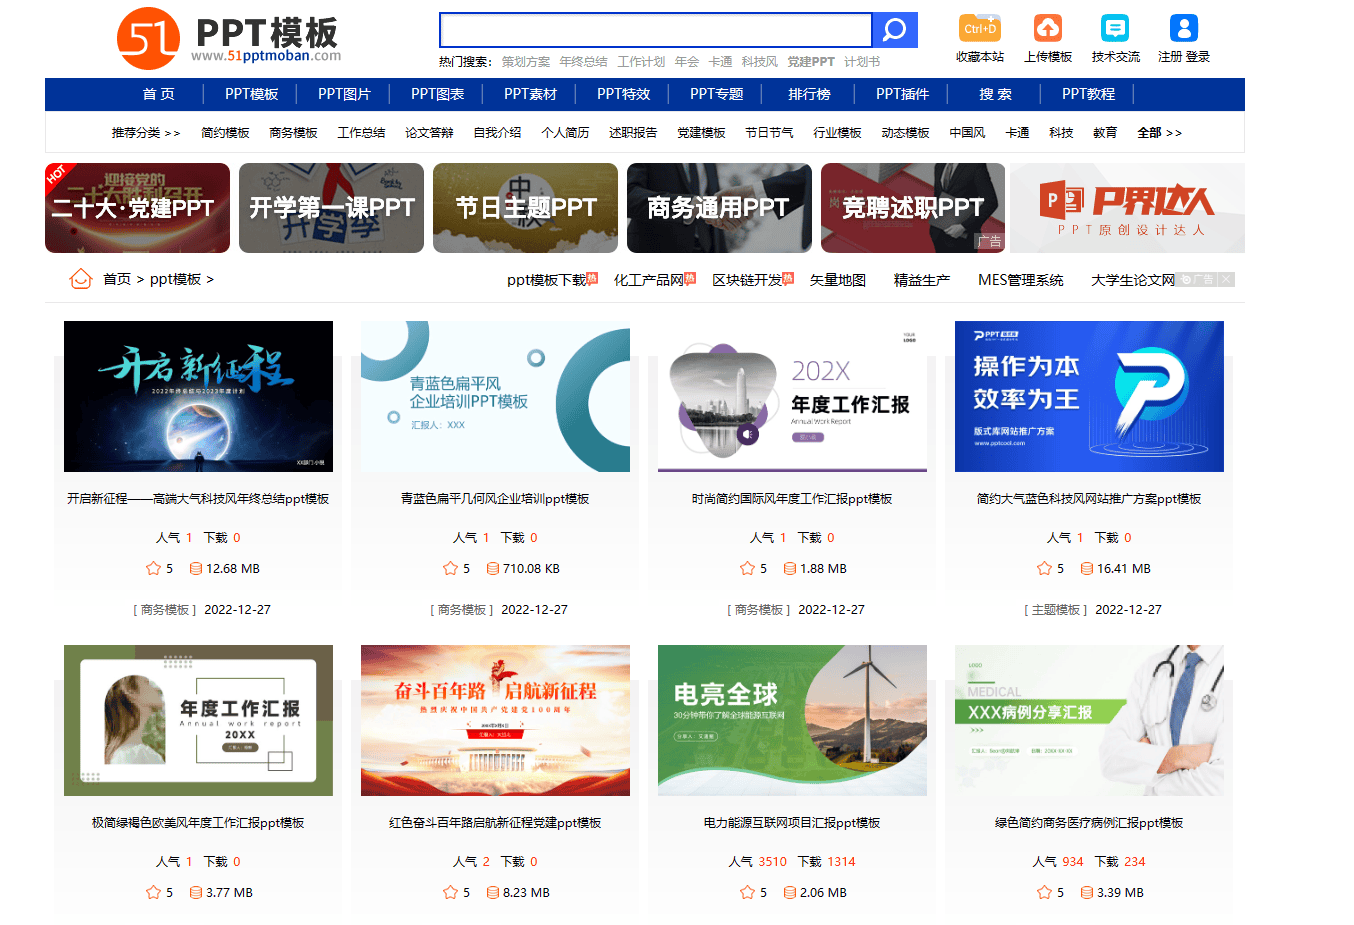Click the 简约模板 category link
The height and width of the screenshot is (925, 1354).
coord(225,133)
